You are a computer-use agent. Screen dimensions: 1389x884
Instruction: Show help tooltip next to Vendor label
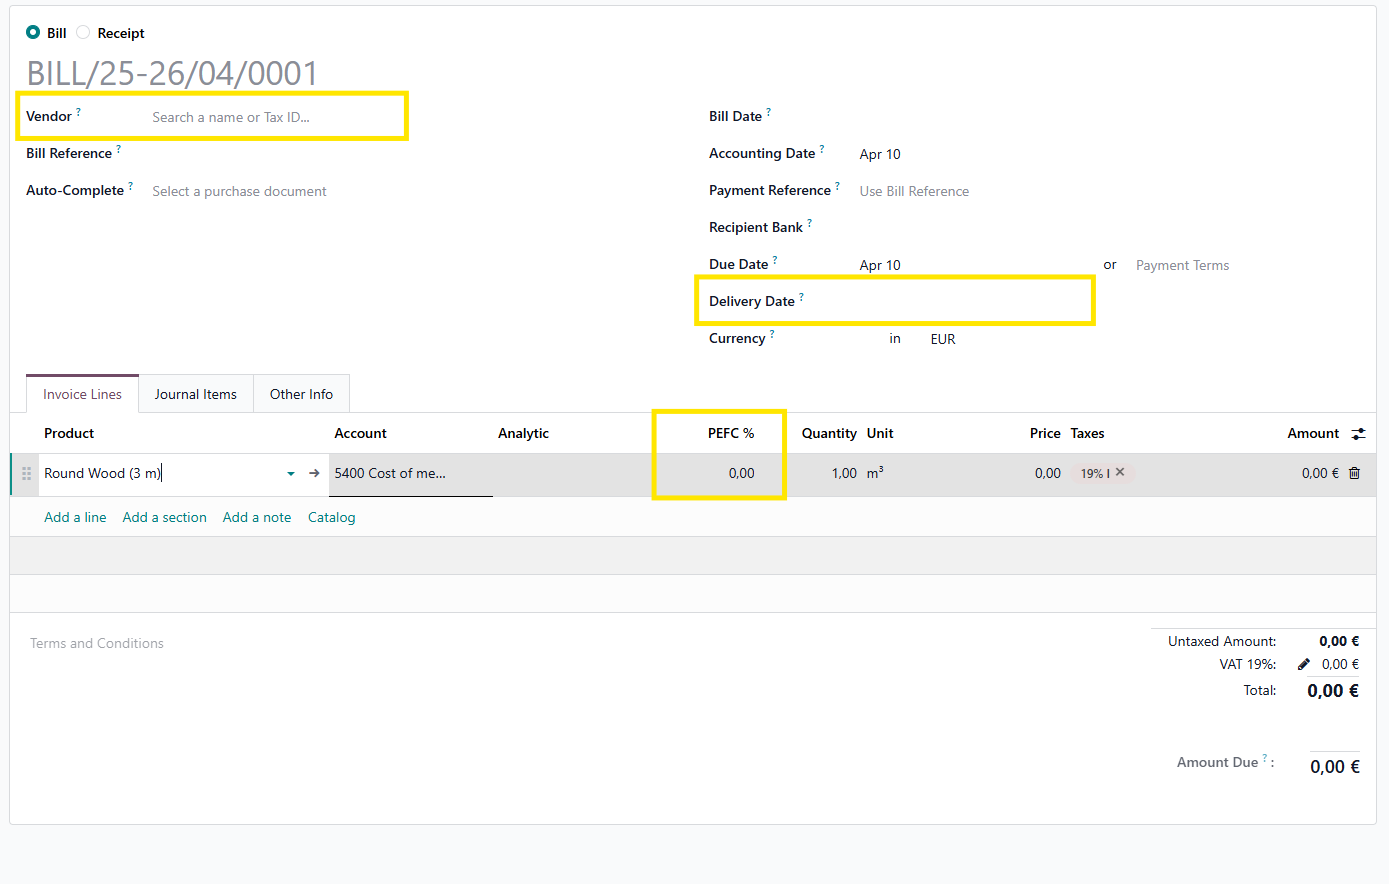[79, 112]
